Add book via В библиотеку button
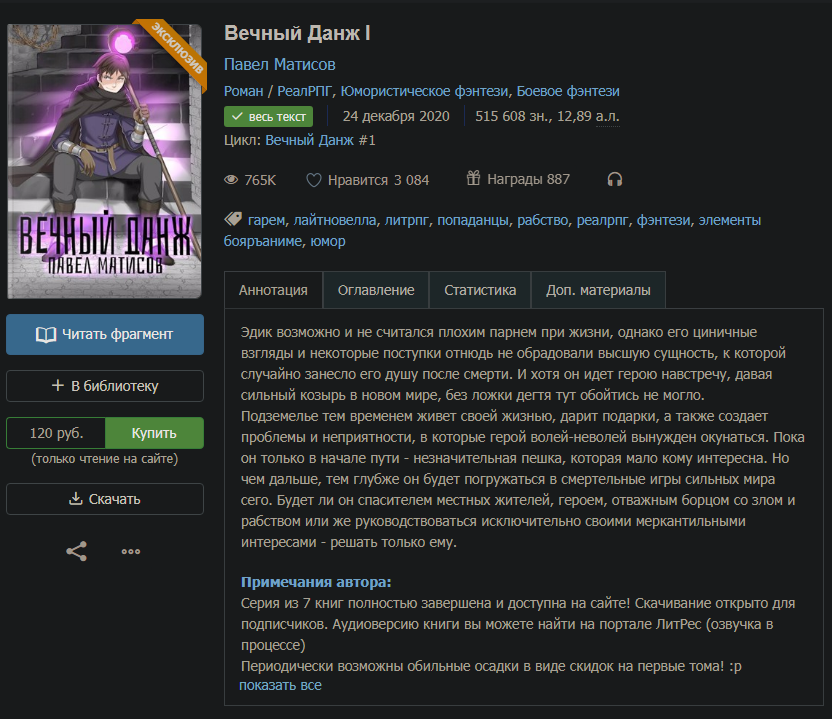Viewport: 832px width, 719px height. tap(105, 386)
